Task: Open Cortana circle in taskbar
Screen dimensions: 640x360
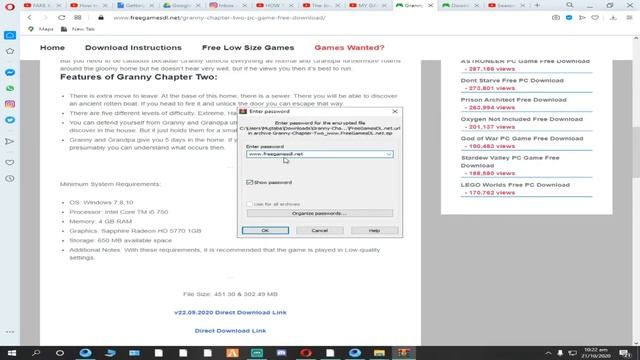Action: (x=60, y=353)
